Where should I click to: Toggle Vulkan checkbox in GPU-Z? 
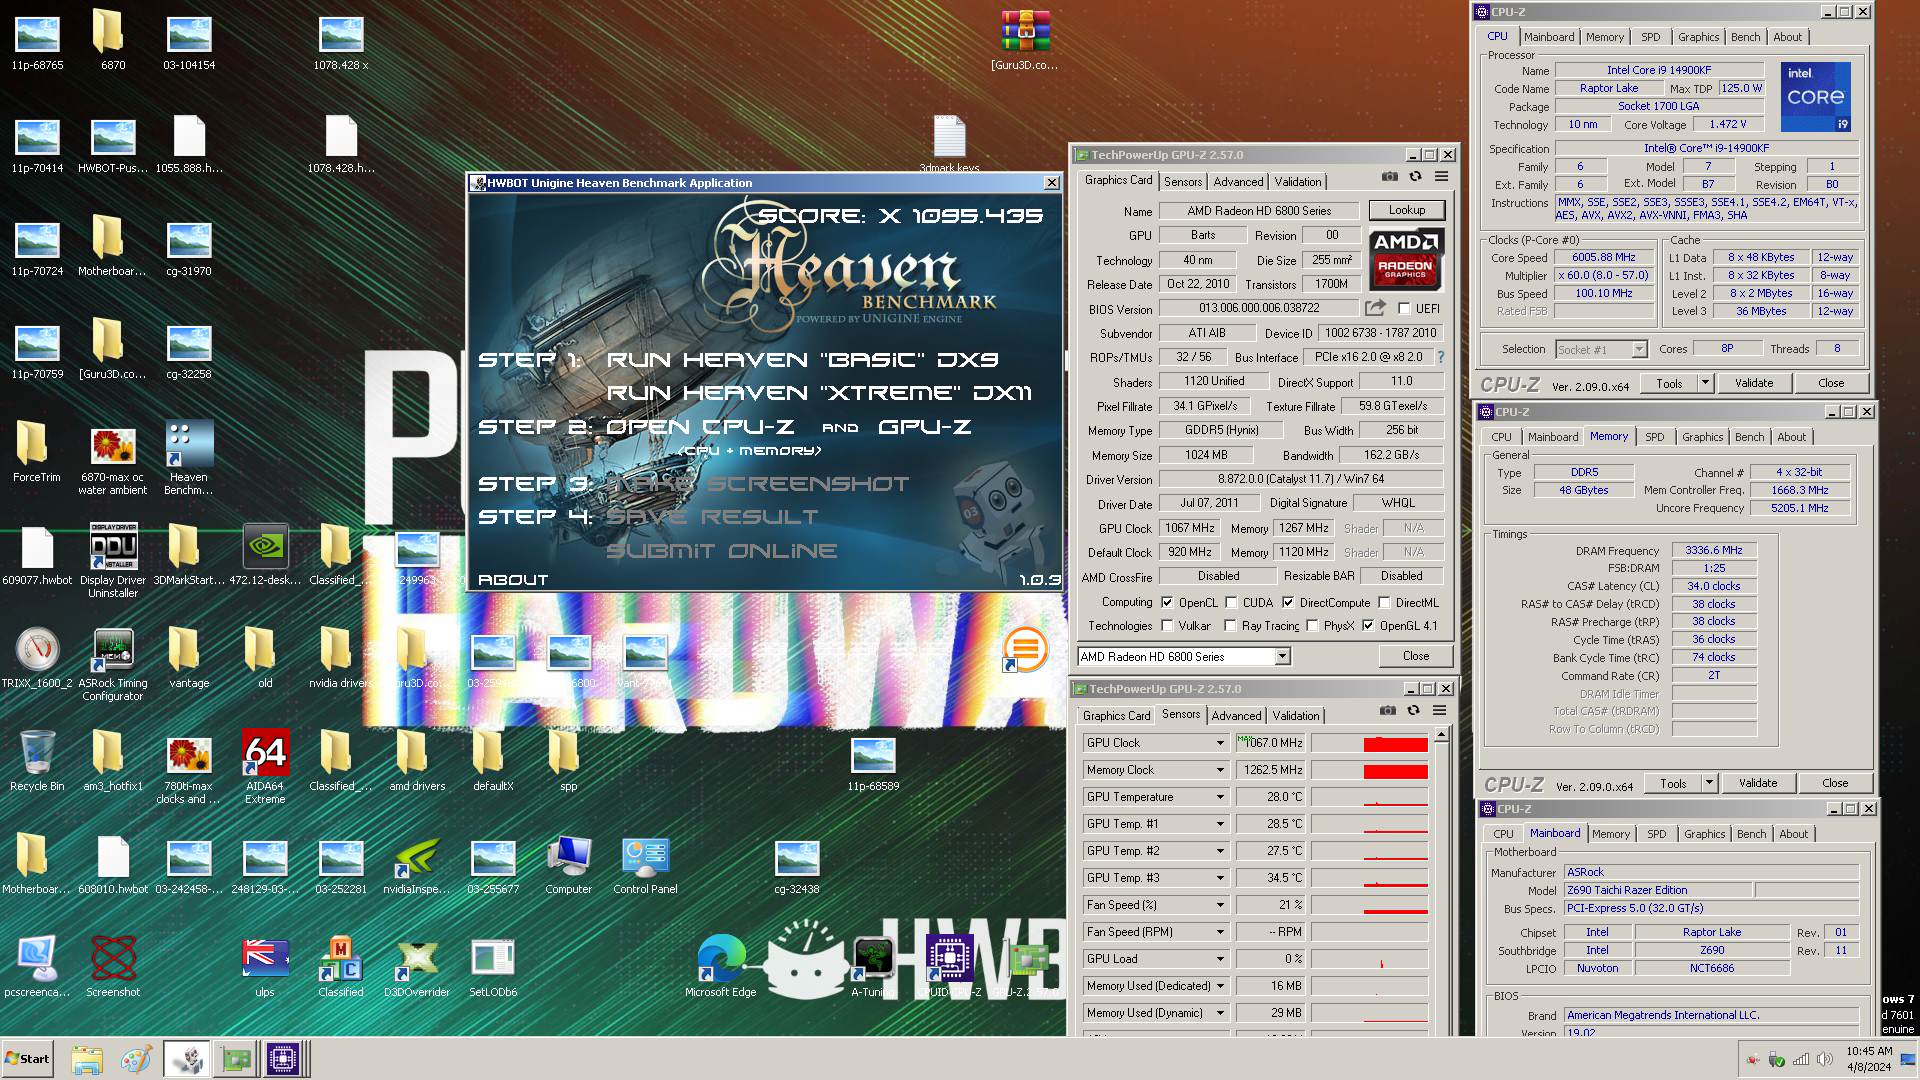pos(1167,626)
